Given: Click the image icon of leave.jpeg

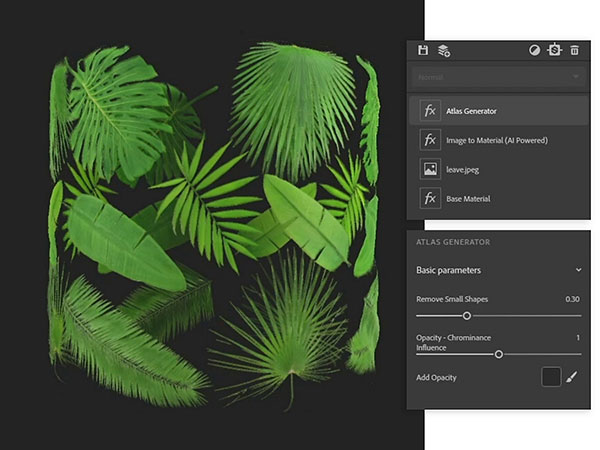Looking at the screenshot, I should pyautogui.click(x=430, y=169).
